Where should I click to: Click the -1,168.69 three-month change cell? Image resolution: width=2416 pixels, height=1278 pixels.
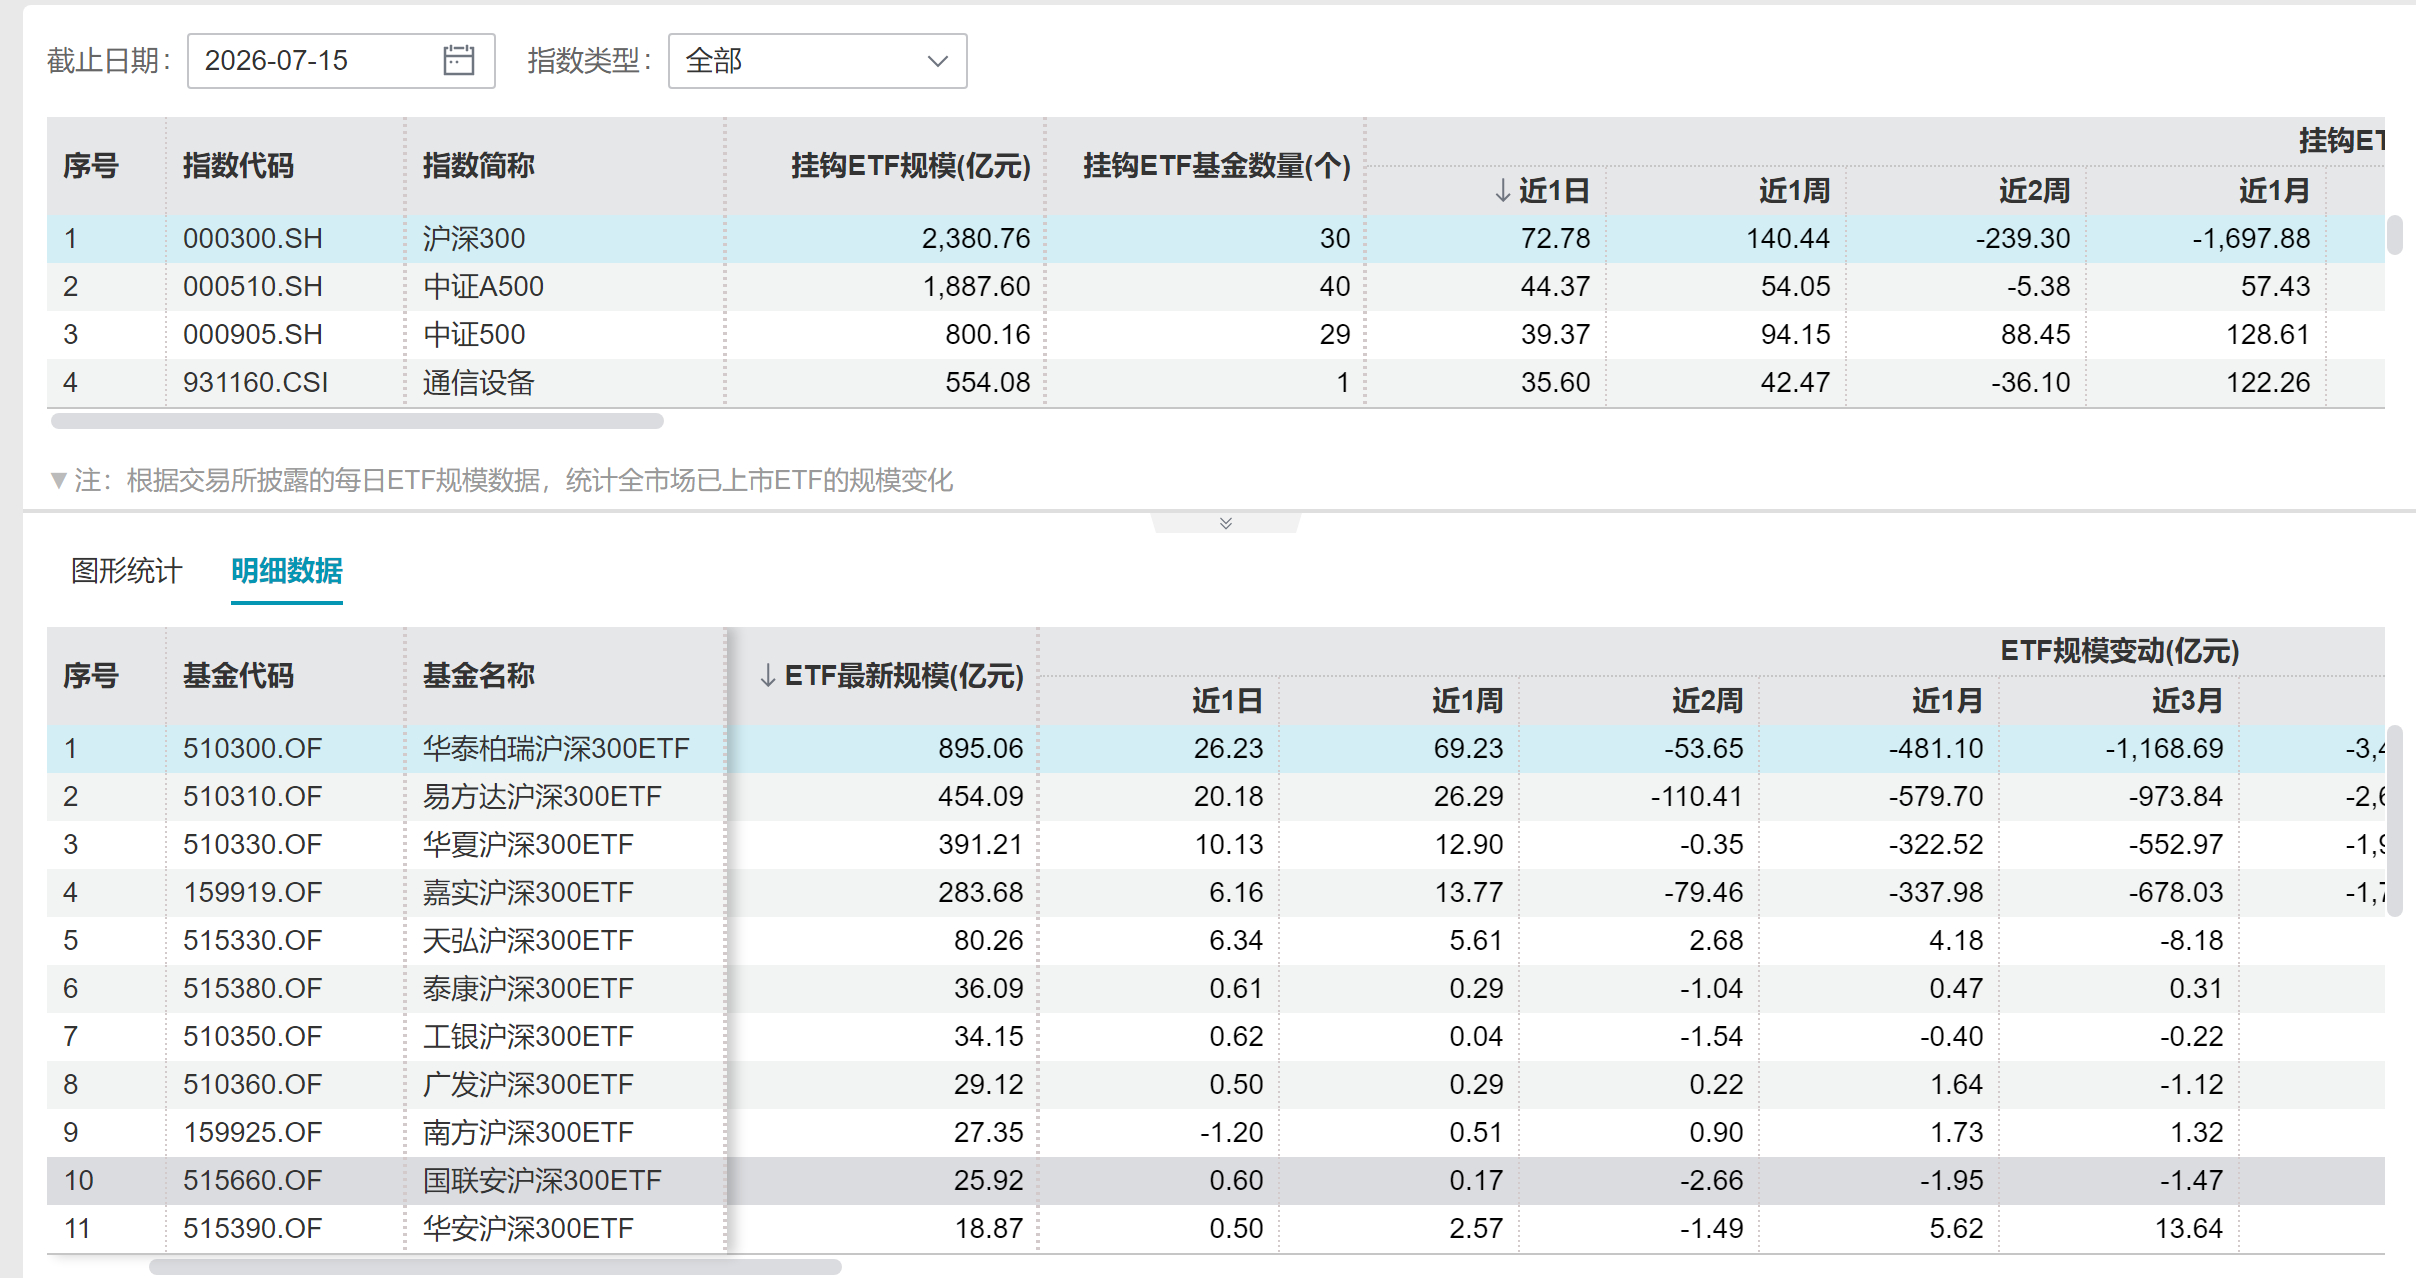[x=2164, y=748]
